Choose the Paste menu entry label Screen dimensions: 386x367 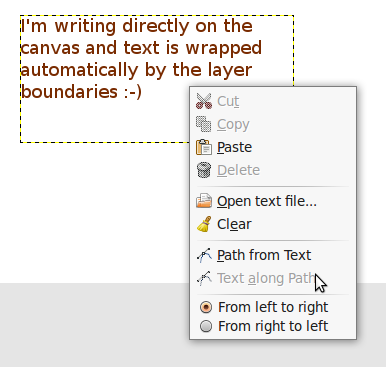[x=234, y=147]
